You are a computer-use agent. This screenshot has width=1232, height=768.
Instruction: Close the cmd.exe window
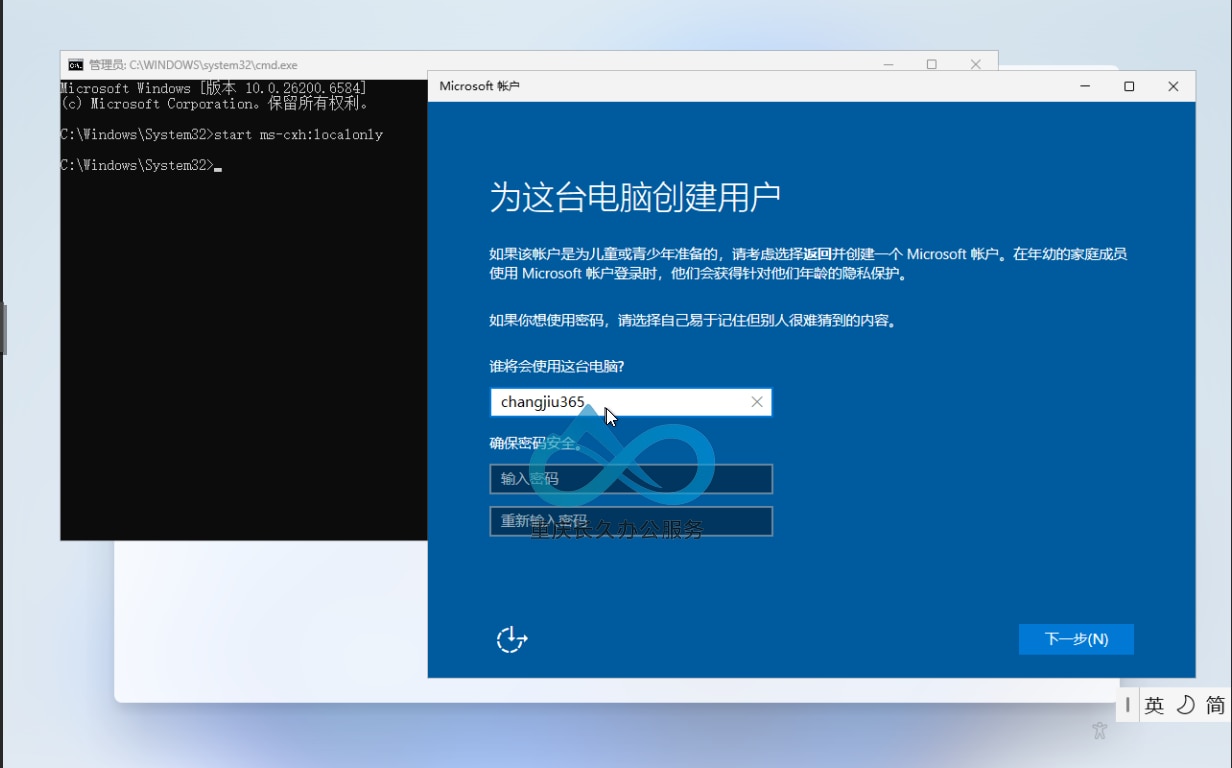(x=975, y=64)
